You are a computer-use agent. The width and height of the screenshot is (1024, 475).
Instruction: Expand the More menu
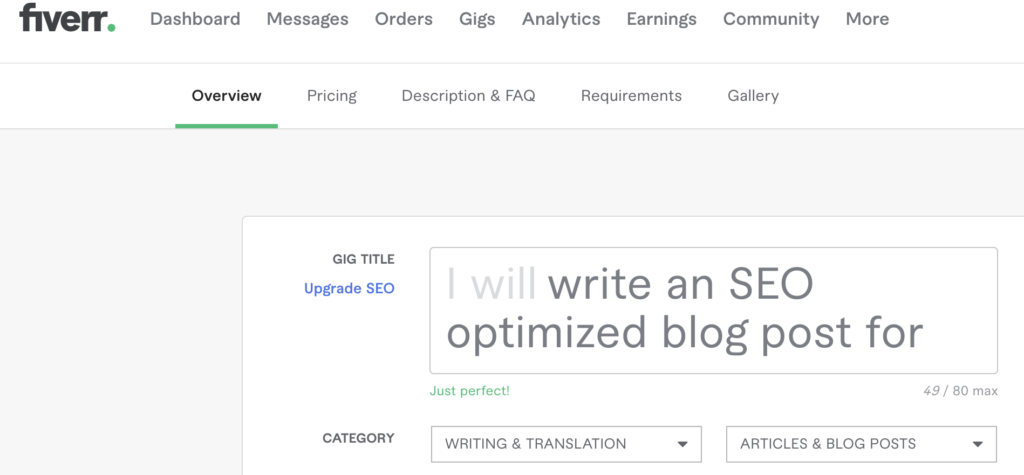click(x=867, y=19)
